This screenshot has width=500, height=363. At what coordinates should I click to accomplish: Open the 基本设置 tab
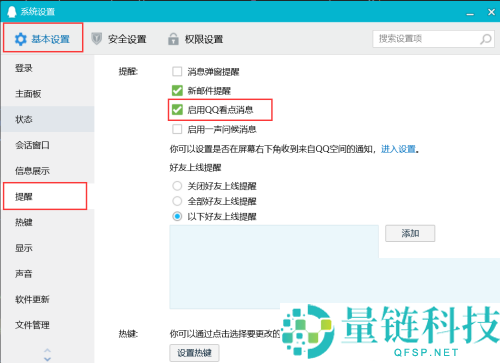pos(43,39)
